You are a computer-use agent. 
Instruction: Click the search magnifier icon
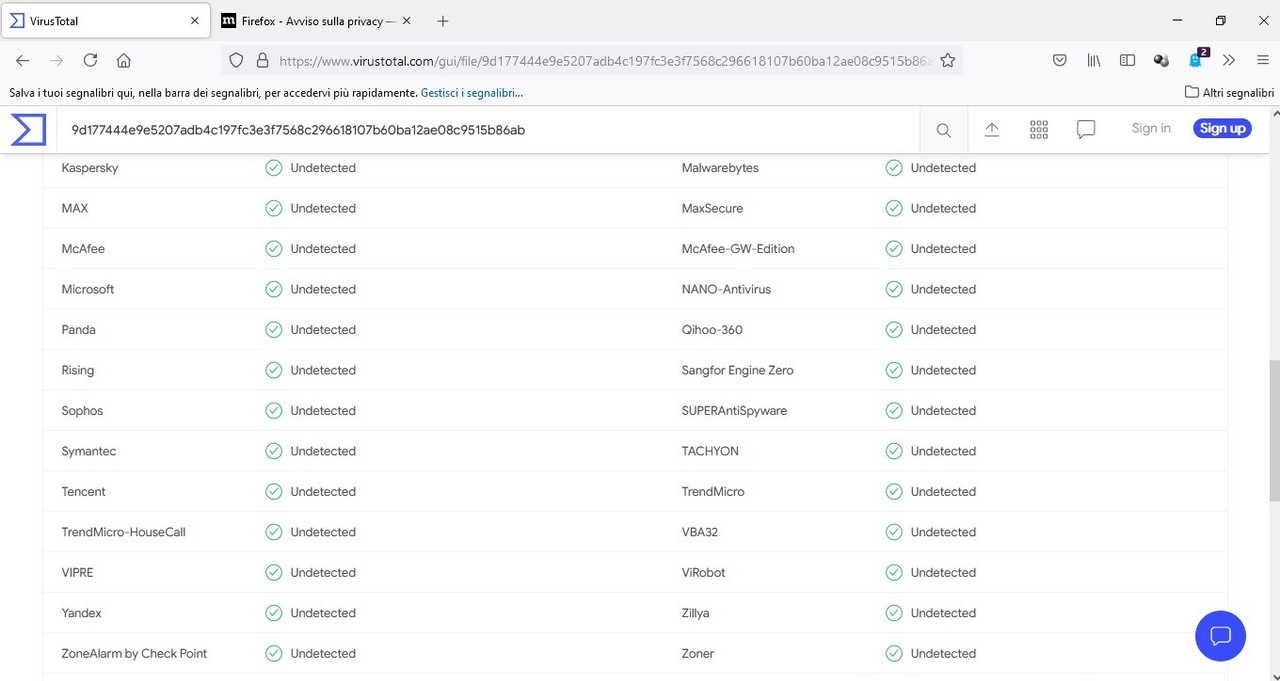pos(944,130)
